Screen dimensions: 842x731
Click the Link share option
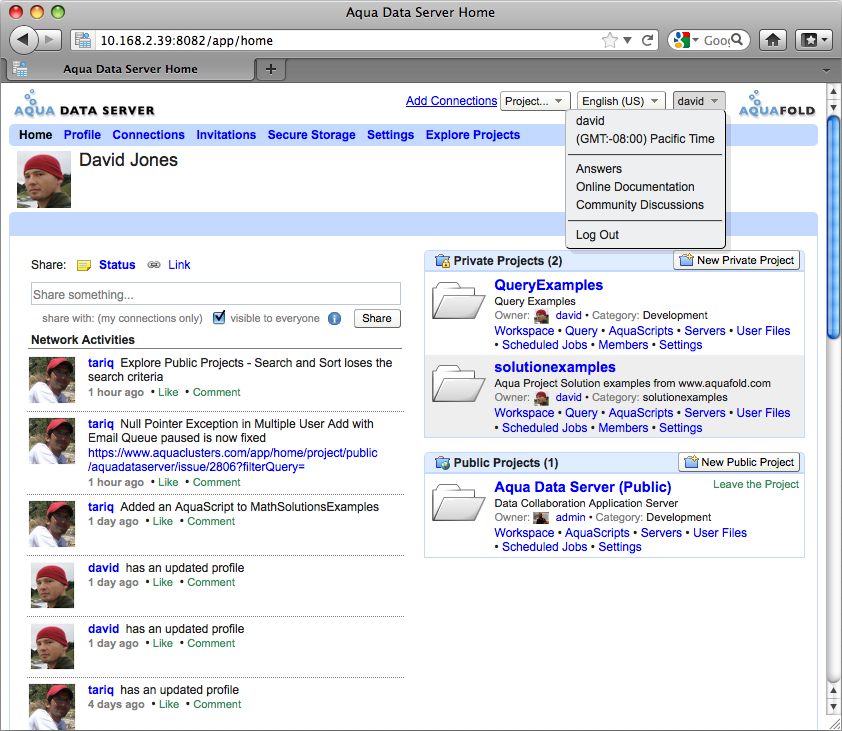[x=179, y=265]
